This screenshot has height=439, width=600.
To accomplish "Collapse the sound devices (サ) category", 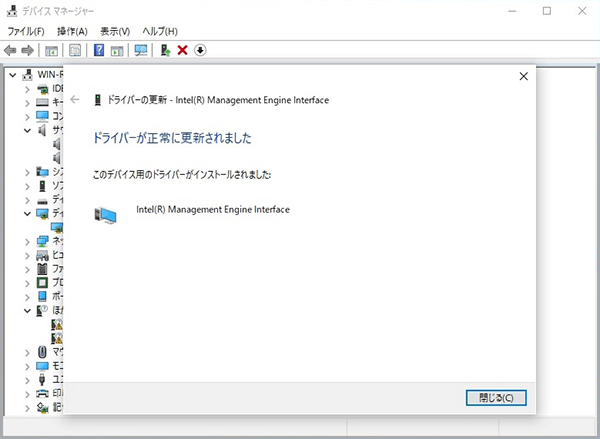I will point(27,131).
